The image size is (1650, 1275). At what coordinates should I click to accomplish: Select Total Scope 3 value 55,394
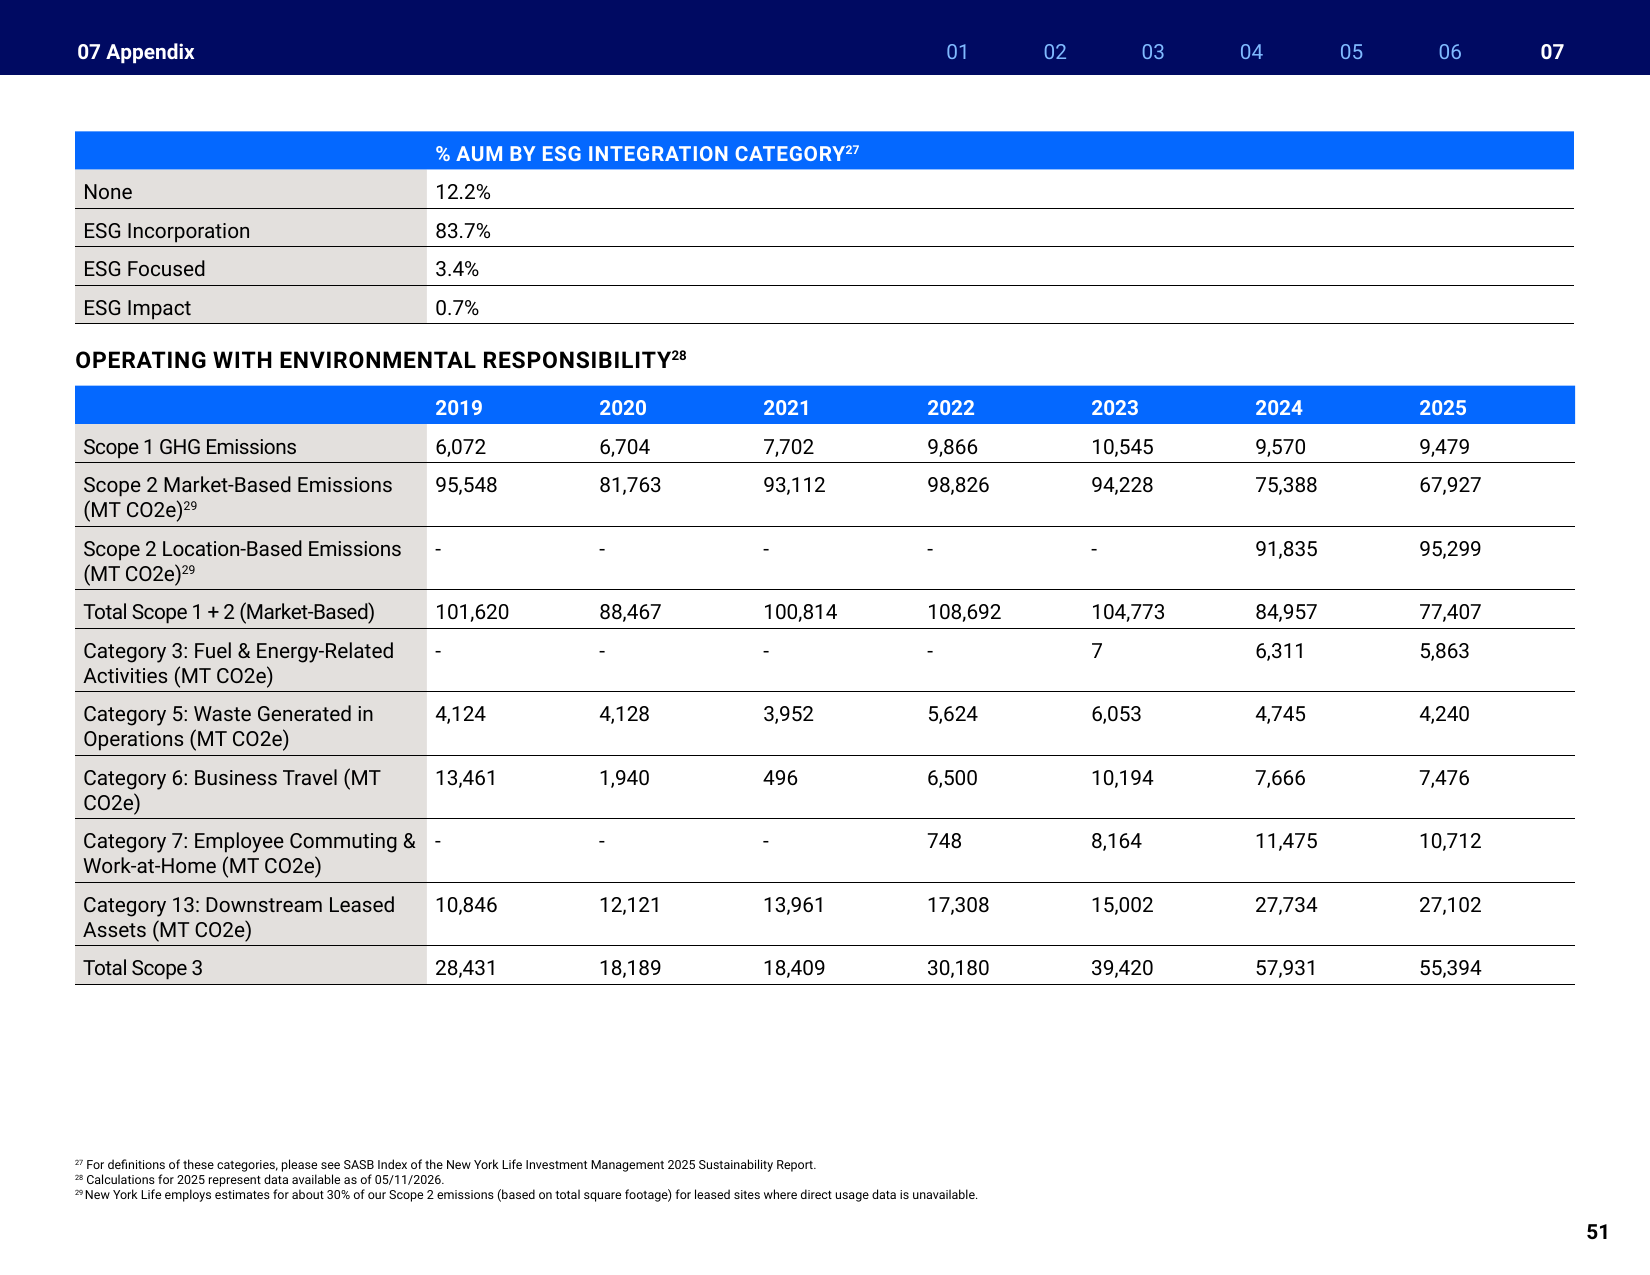1450,968
